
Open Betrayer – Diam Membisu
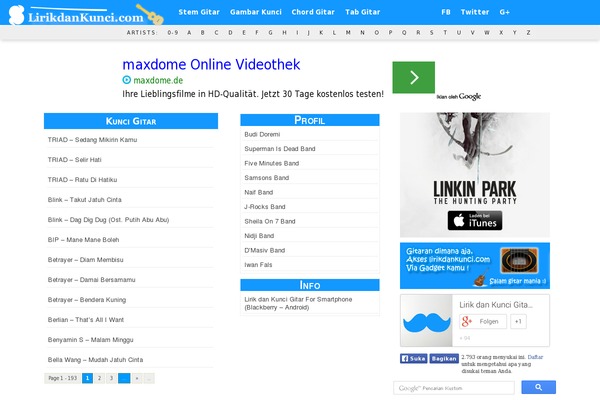pos(85,260)
